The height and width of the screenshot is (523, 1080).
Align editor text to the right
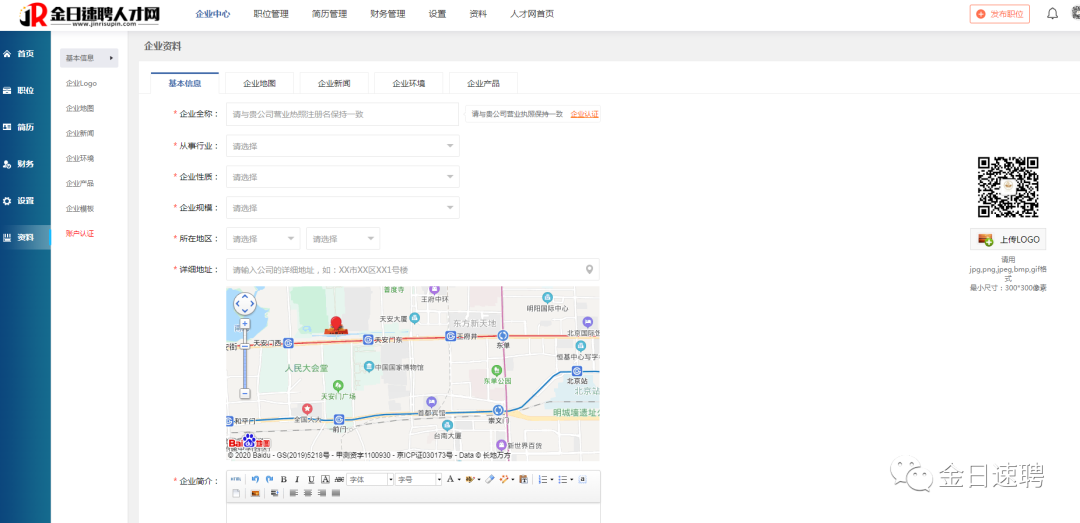click(x=322, y=493)
